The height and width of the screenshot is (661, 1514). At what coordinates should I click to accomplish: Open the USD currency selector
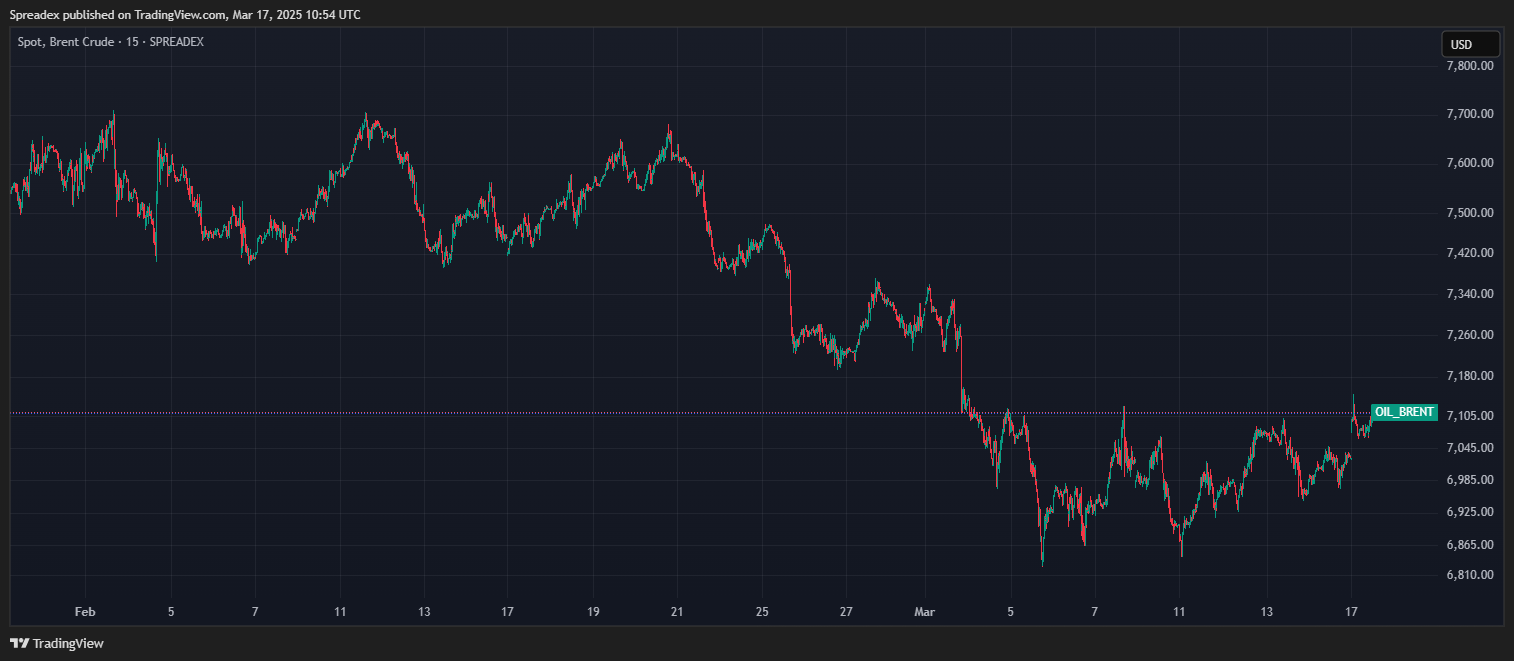pyautogui.click(x=1470, y=44)
